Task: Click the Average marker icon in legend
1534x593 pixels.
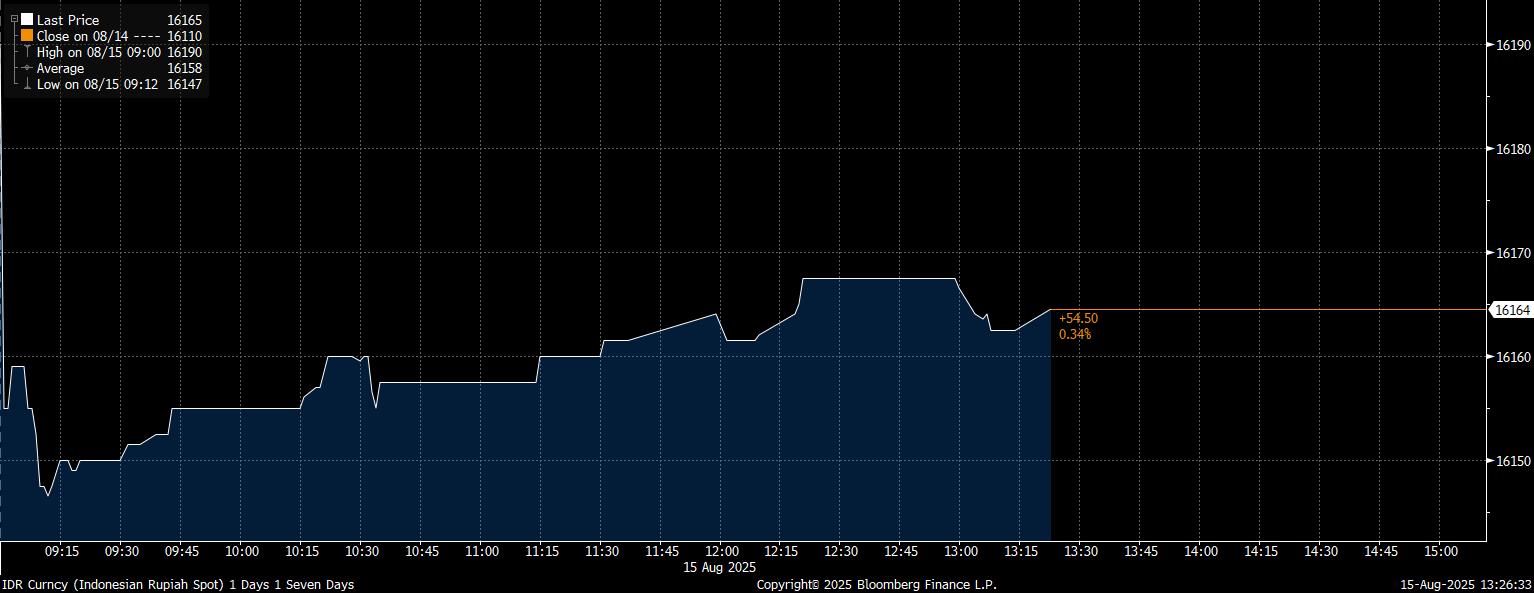Action: (x=27, y=68)
